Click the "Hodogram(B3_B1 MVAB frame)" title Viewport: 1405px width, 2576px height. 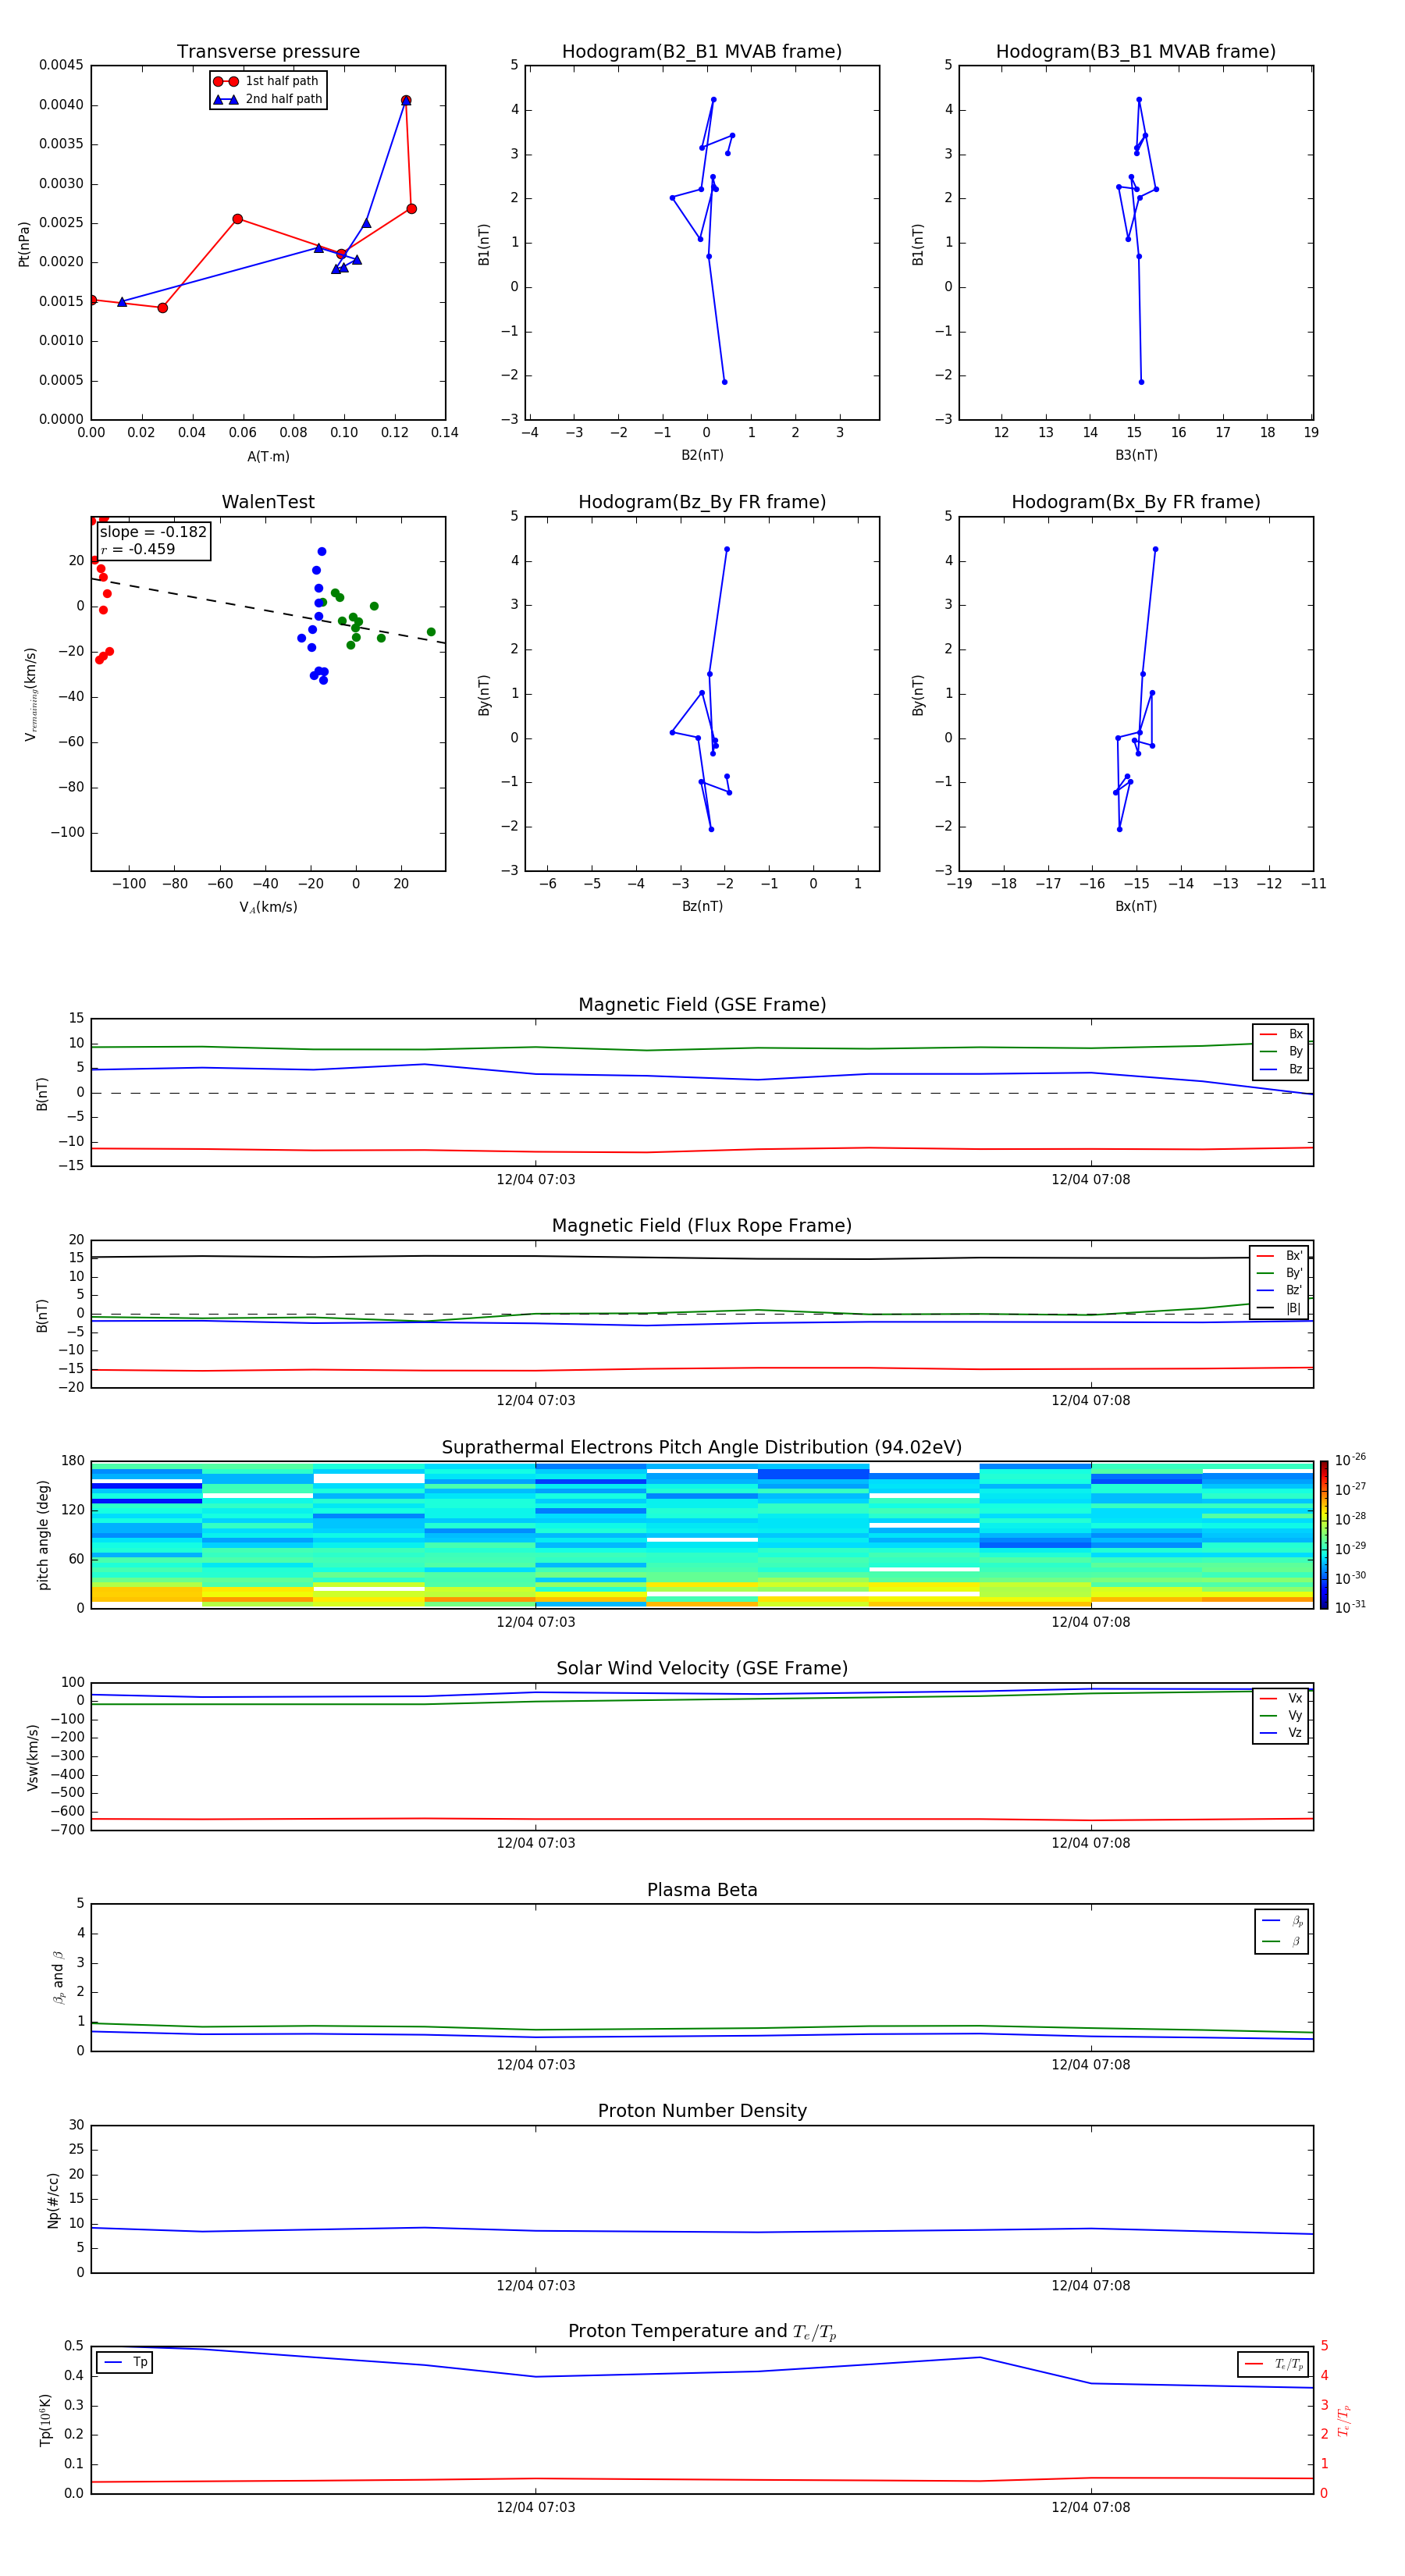pos(1136,52)
